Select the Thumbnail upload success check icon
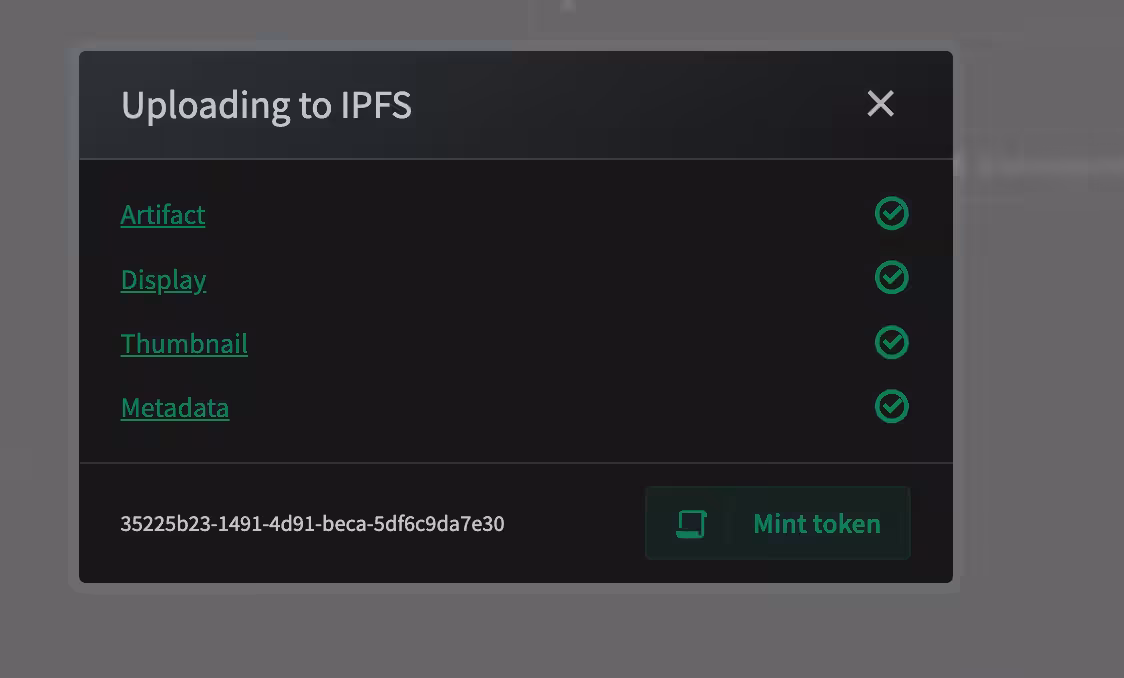This screenshot has width=1124, height=678. pos(892,342)
